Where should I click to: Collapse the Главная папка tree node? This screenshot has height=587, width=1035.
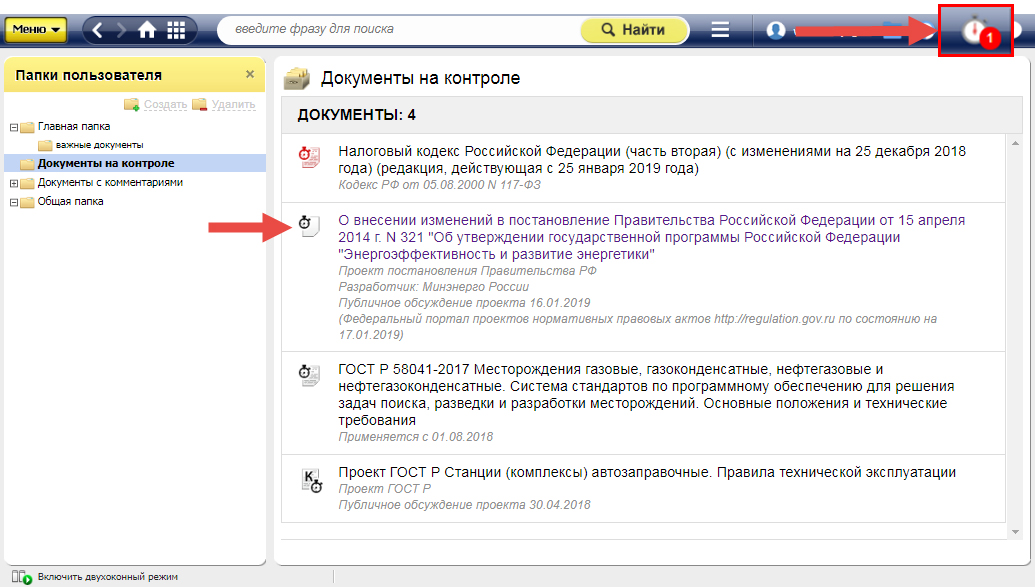click(x=14, y=127)
